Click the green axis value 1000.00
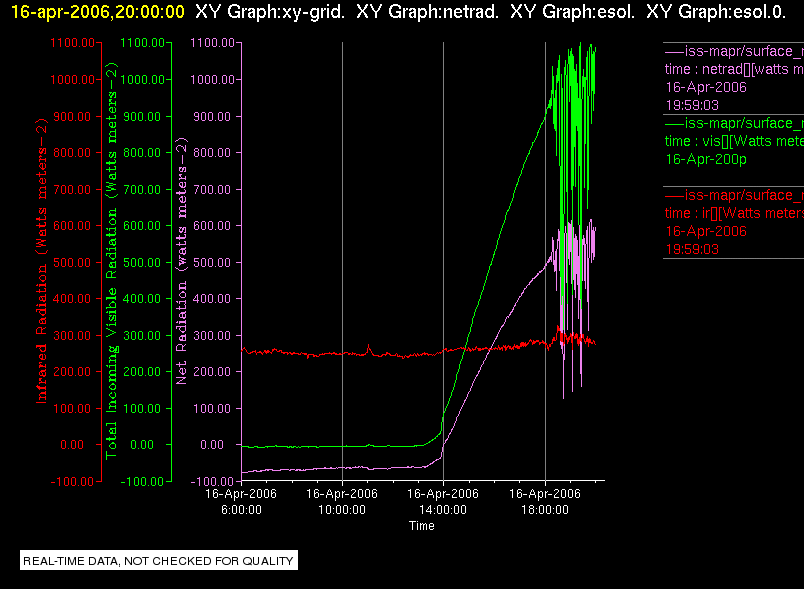Screen dimensions: 804x589 coord(143,79)
